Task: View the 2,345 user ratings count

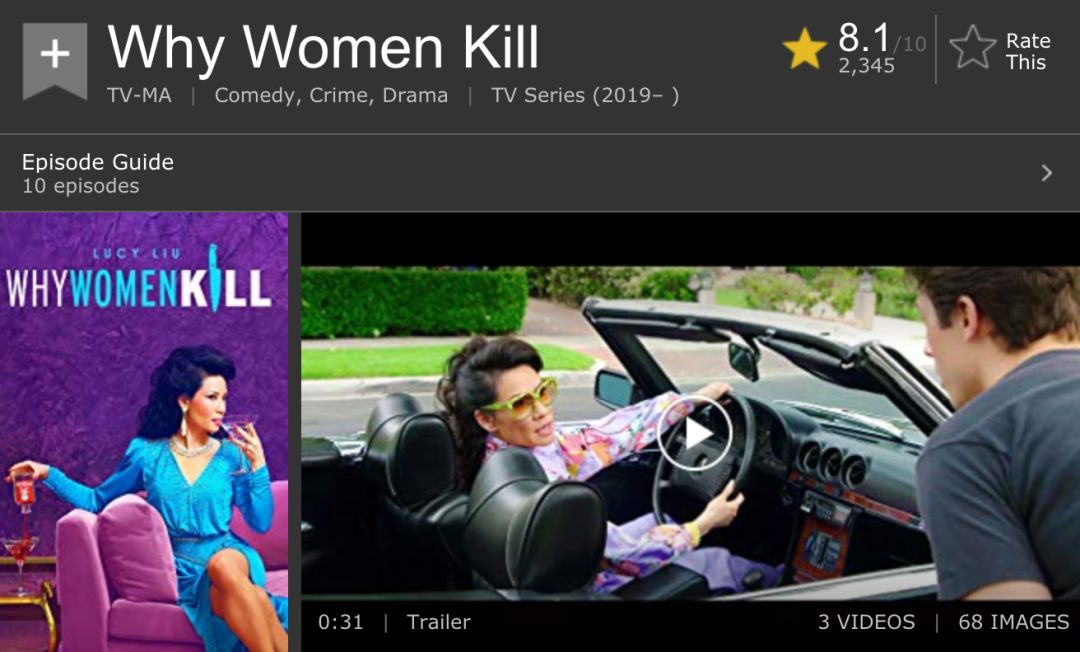Action: click(x=866, y=66)
